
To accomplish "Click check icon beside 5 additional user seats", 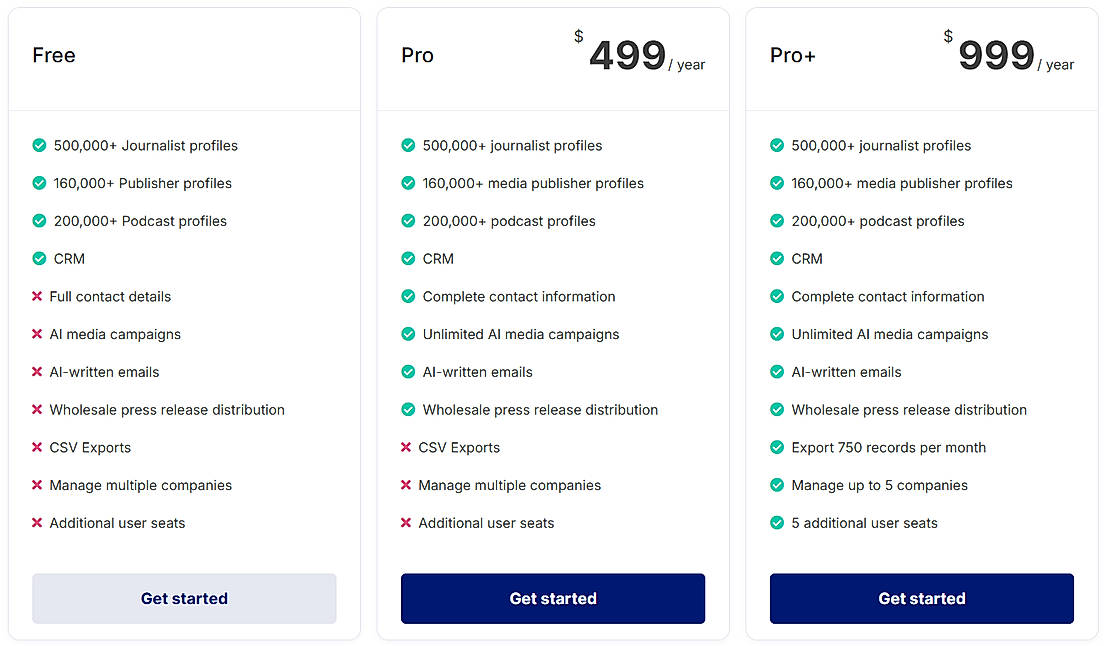I will [x=777, y=523].
